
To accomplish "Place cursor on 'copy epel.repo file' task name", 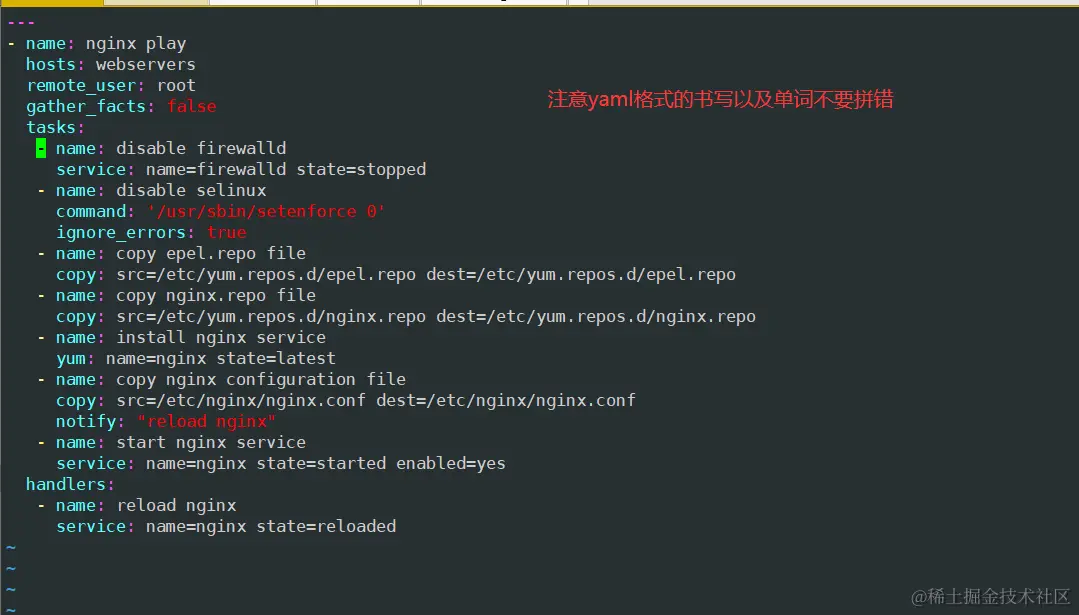I will coord(211,253).
